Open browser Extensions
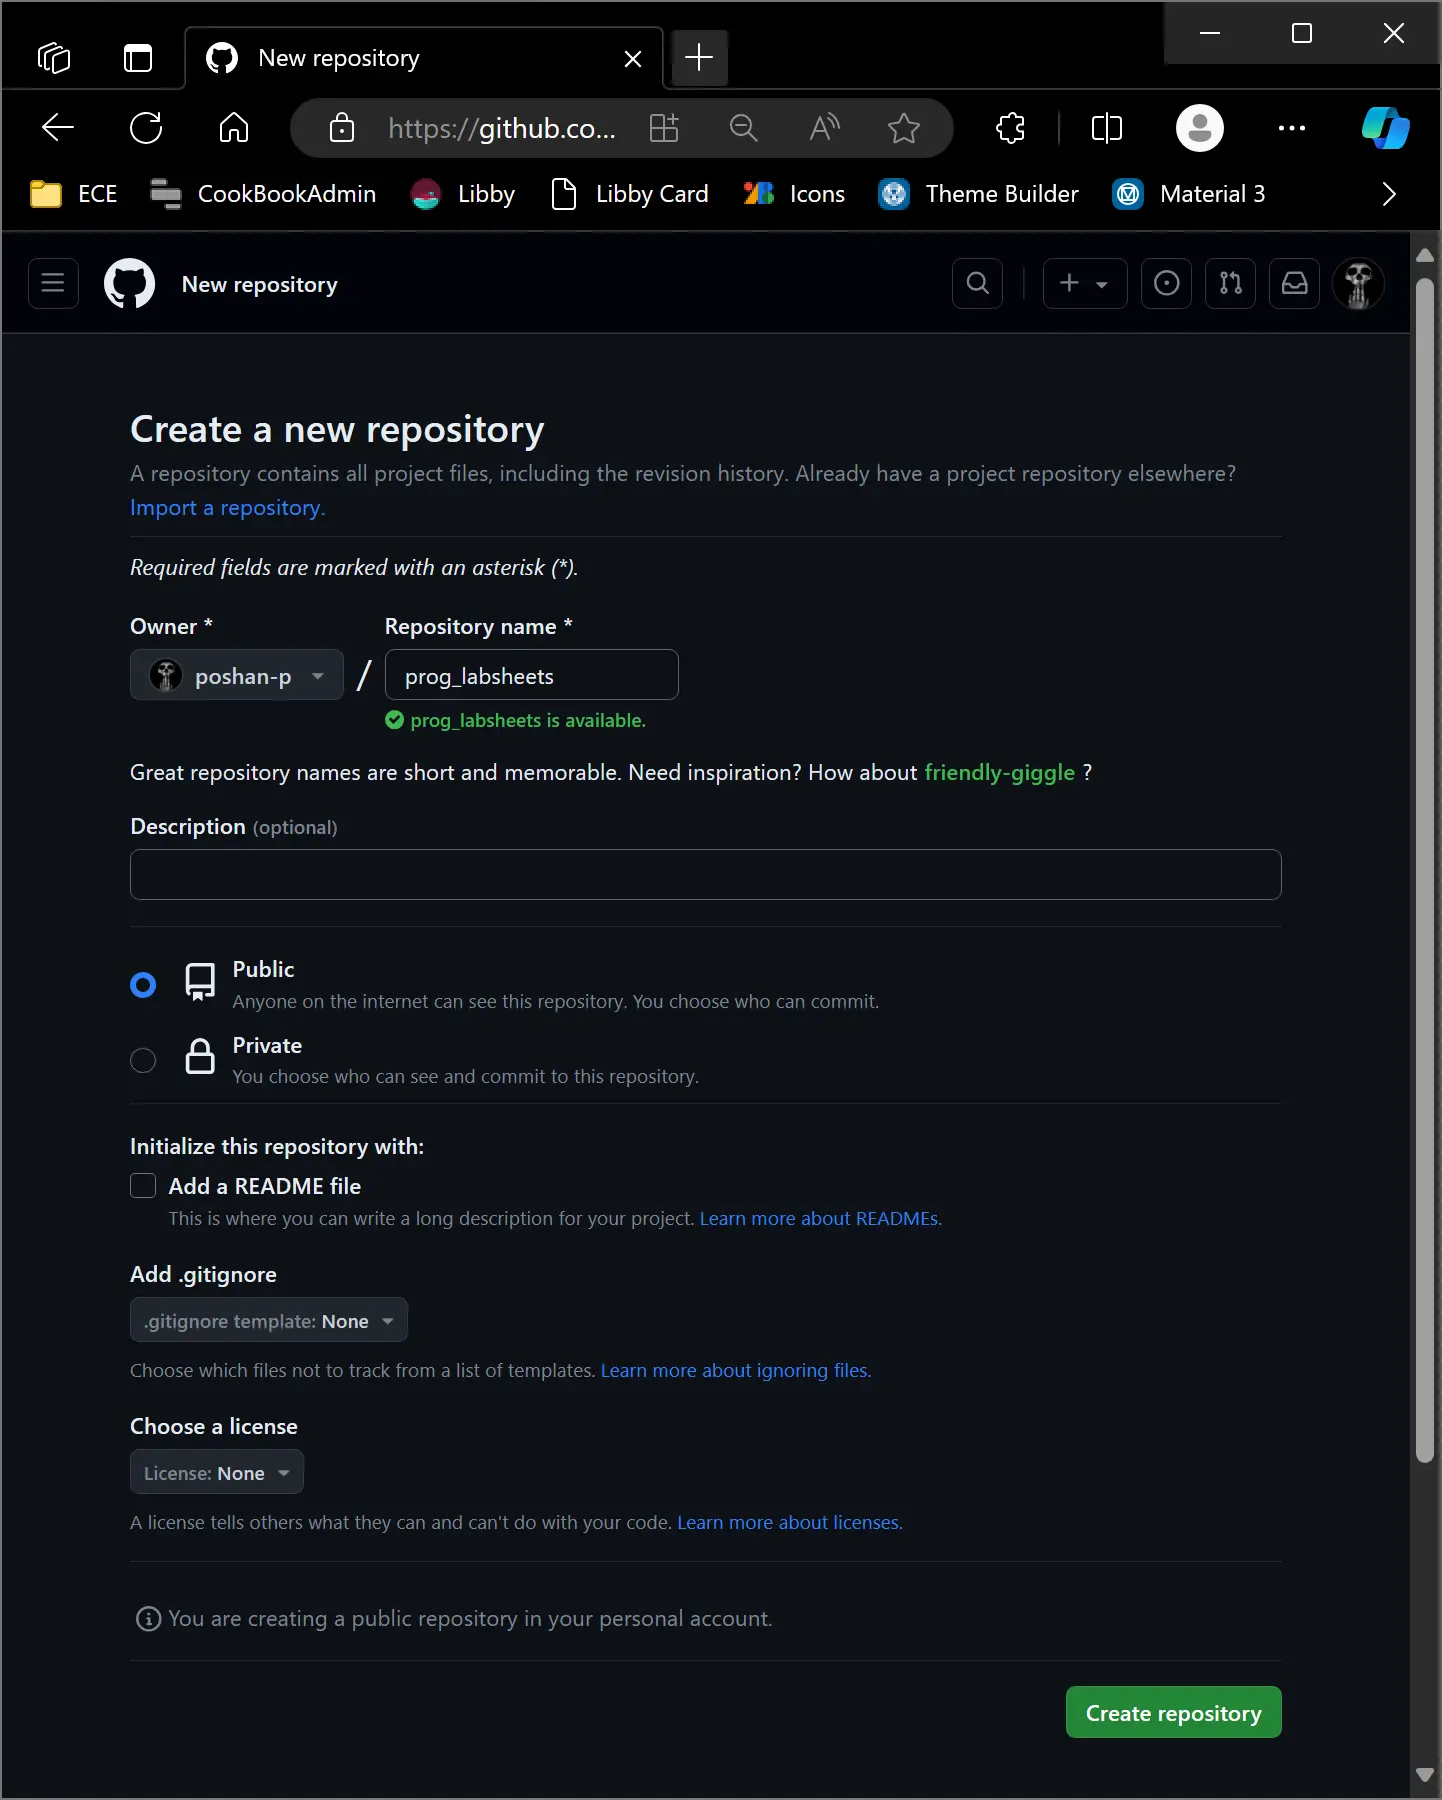This screenshot has width=1442, height=1800. tap(1010, 127)
